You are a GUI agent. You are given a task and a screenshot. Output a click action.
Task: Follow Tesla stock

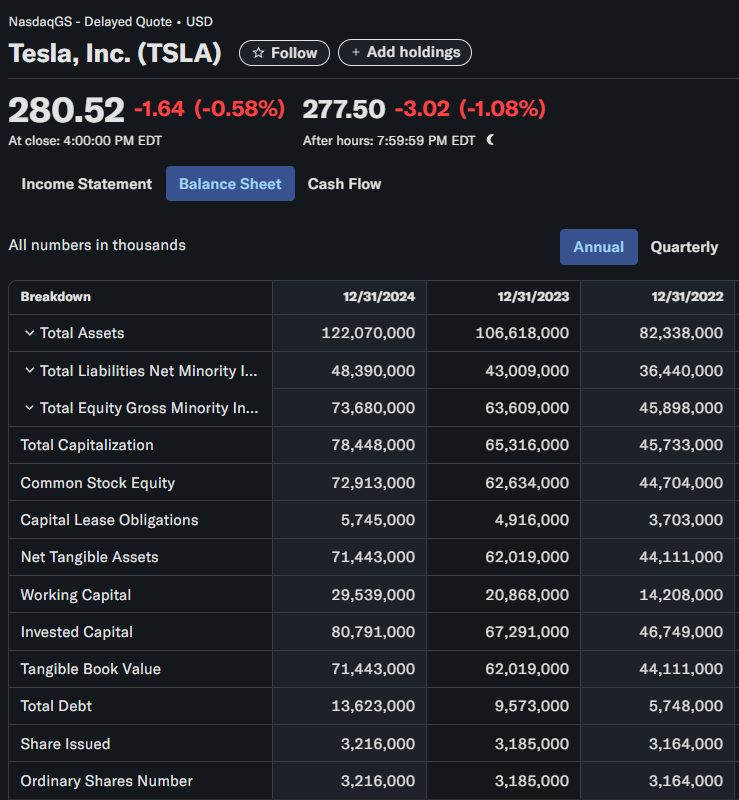pyautogui.click(x=284, y=53)
